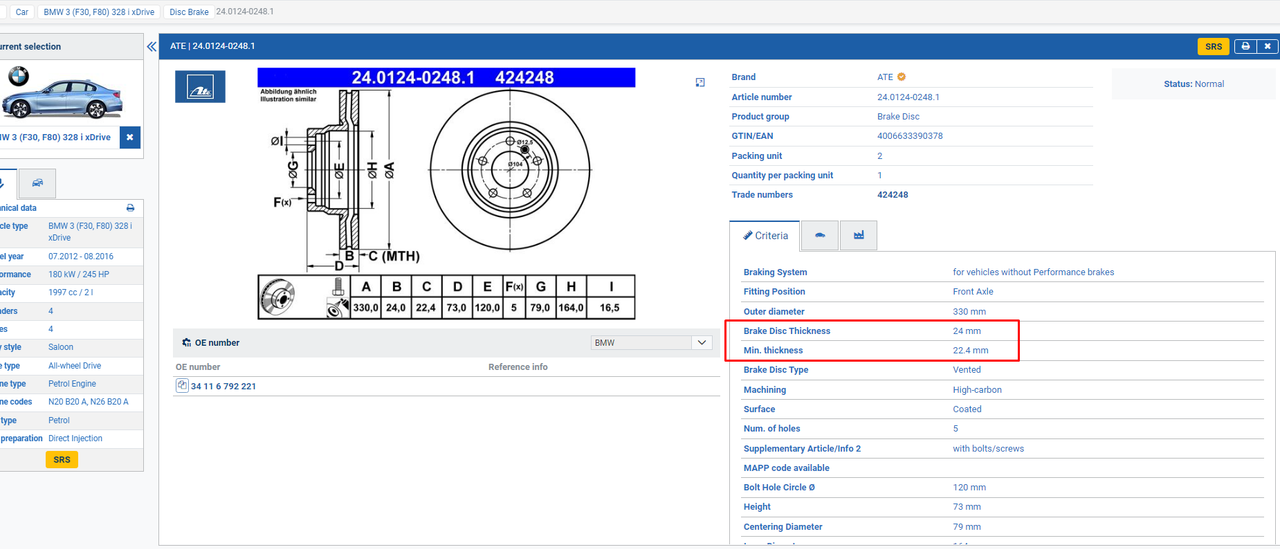Viewport: 1280px width, 549px height.
Task: Switch to the manufacturer factory icon tab
Action: [x=859, y=235]
